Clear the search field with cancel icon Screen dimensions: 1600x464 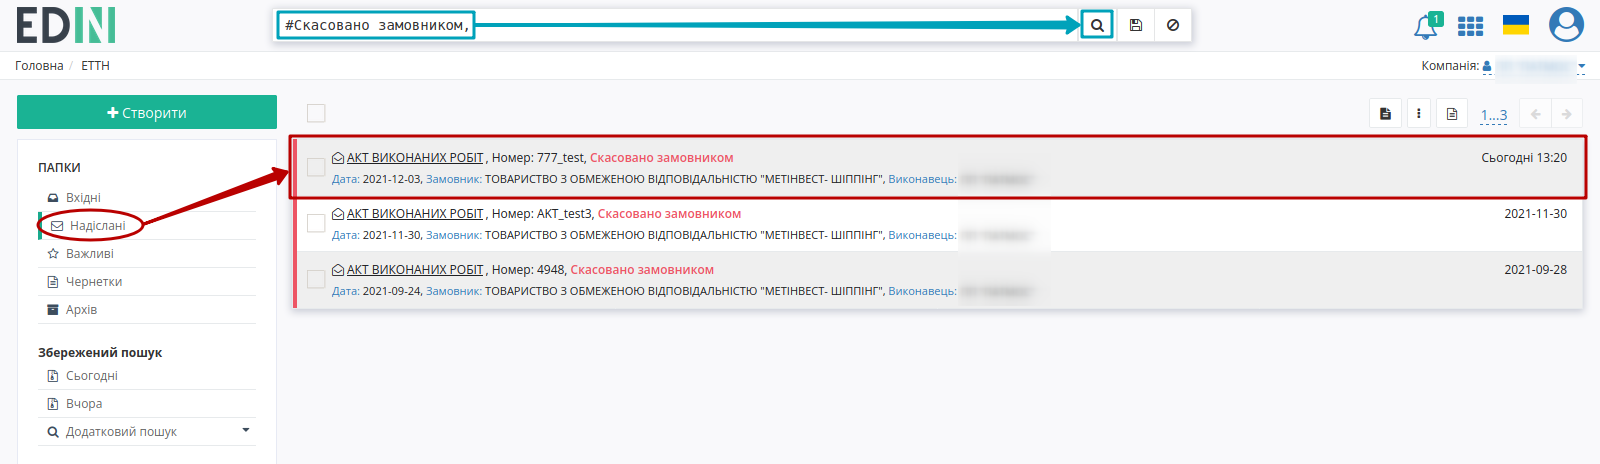(x=1173, y=25)
